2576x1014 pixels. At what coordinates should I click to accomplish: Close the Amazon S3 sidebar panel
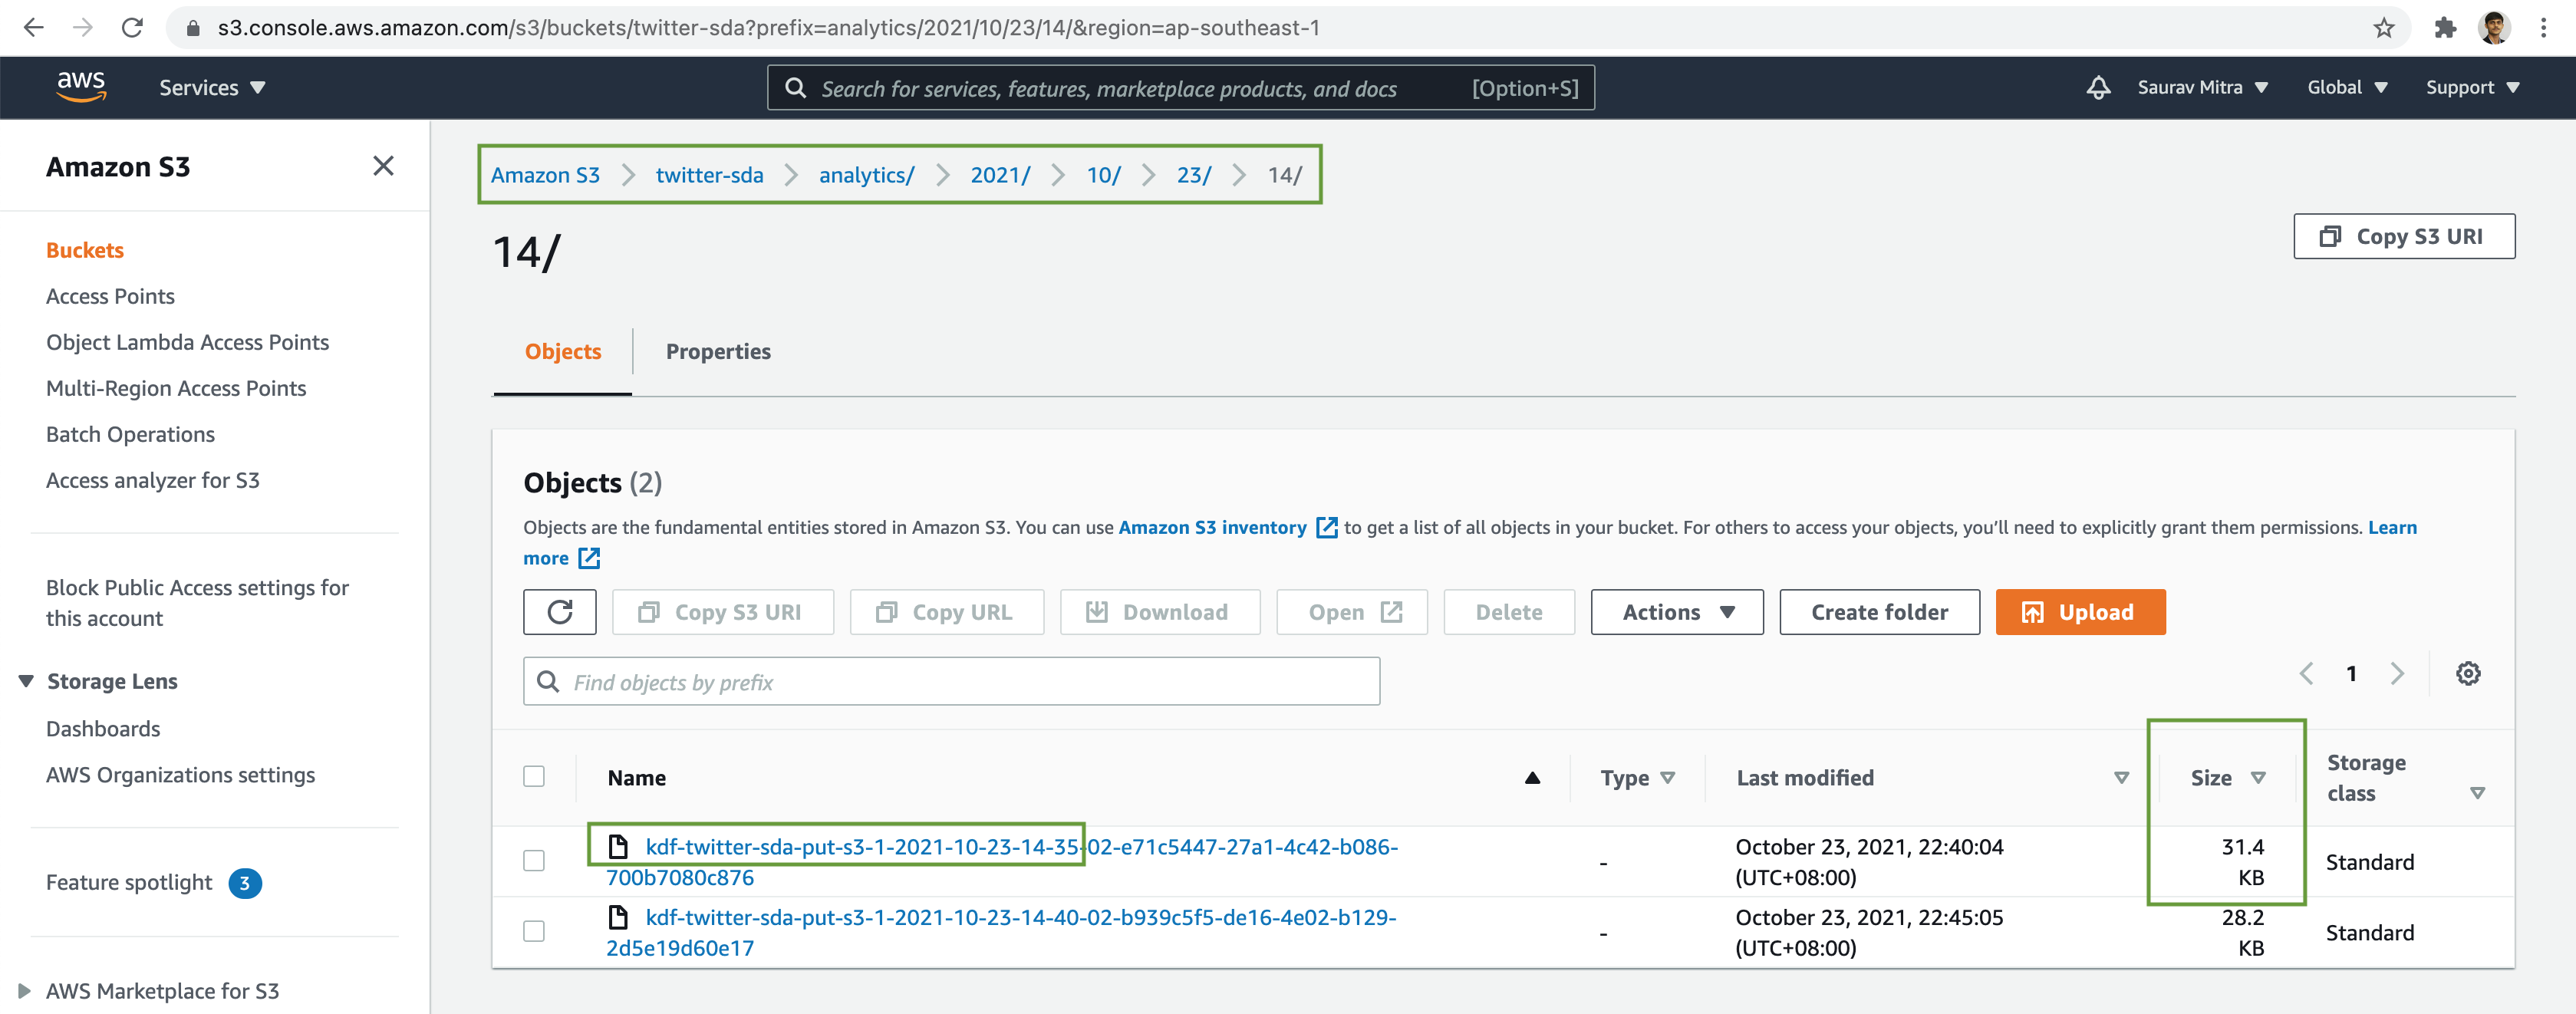pyautogui.click(x=383, y=166)
